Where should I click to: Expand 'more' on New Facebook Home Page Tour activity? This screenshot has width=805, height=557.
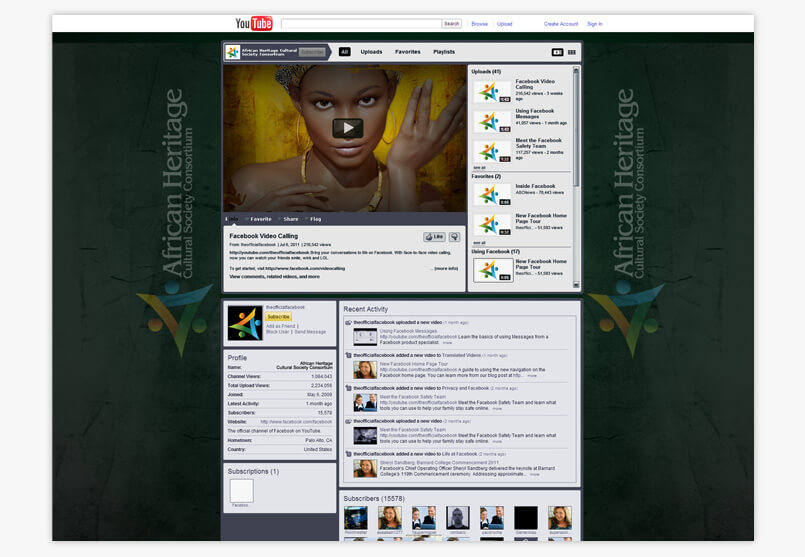(x=532, y=376)
